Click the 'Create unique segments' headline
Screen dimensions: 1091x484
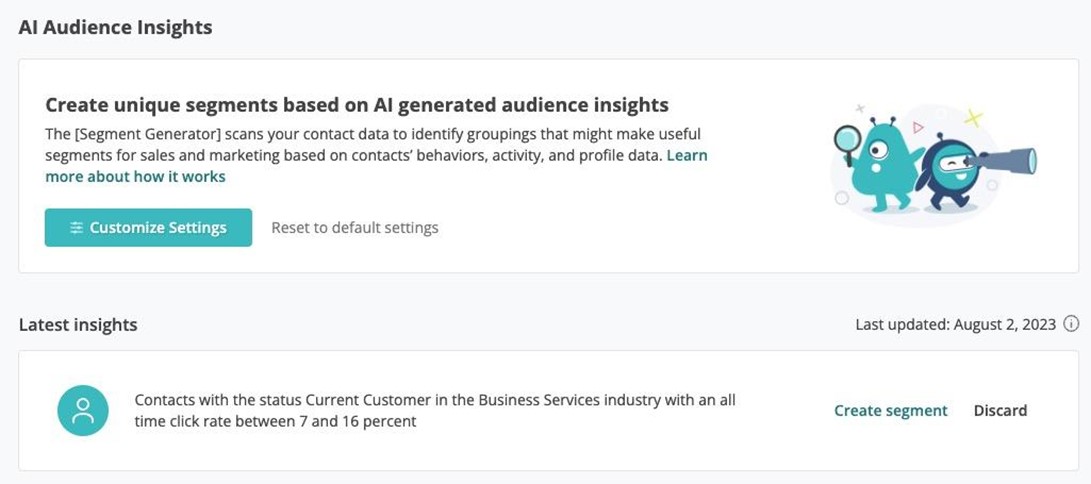tap(357, 105)
